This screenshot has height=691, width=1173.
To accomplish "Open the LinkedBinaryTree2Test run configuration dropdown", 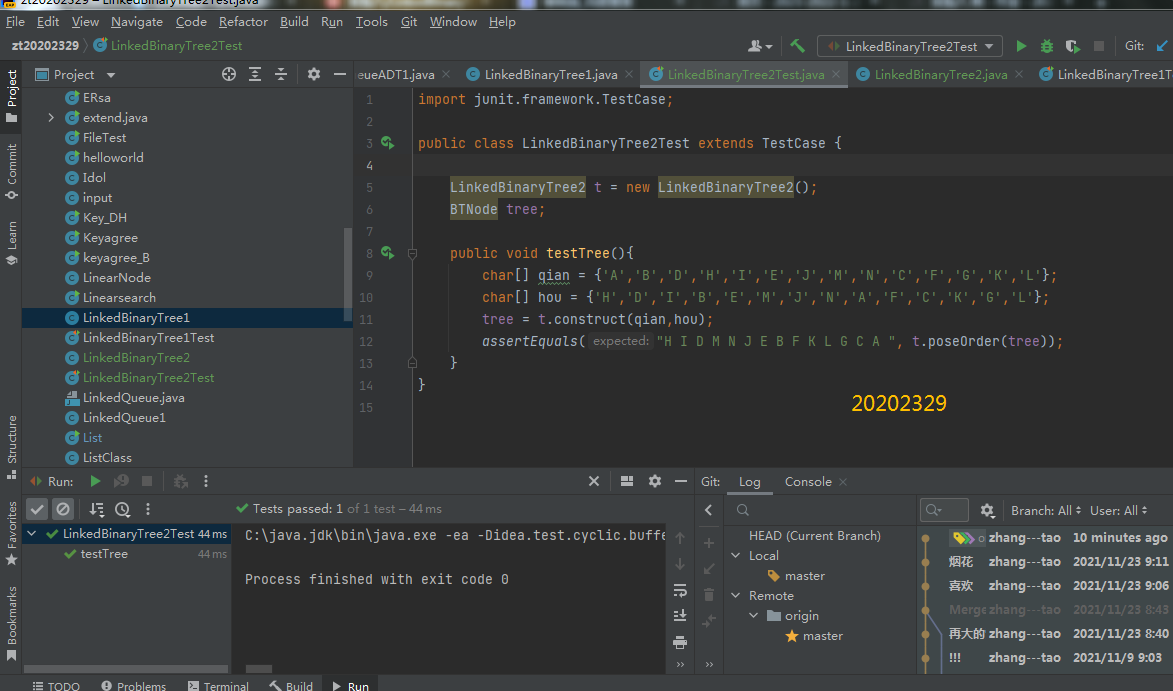I will (x=909, y=46).
